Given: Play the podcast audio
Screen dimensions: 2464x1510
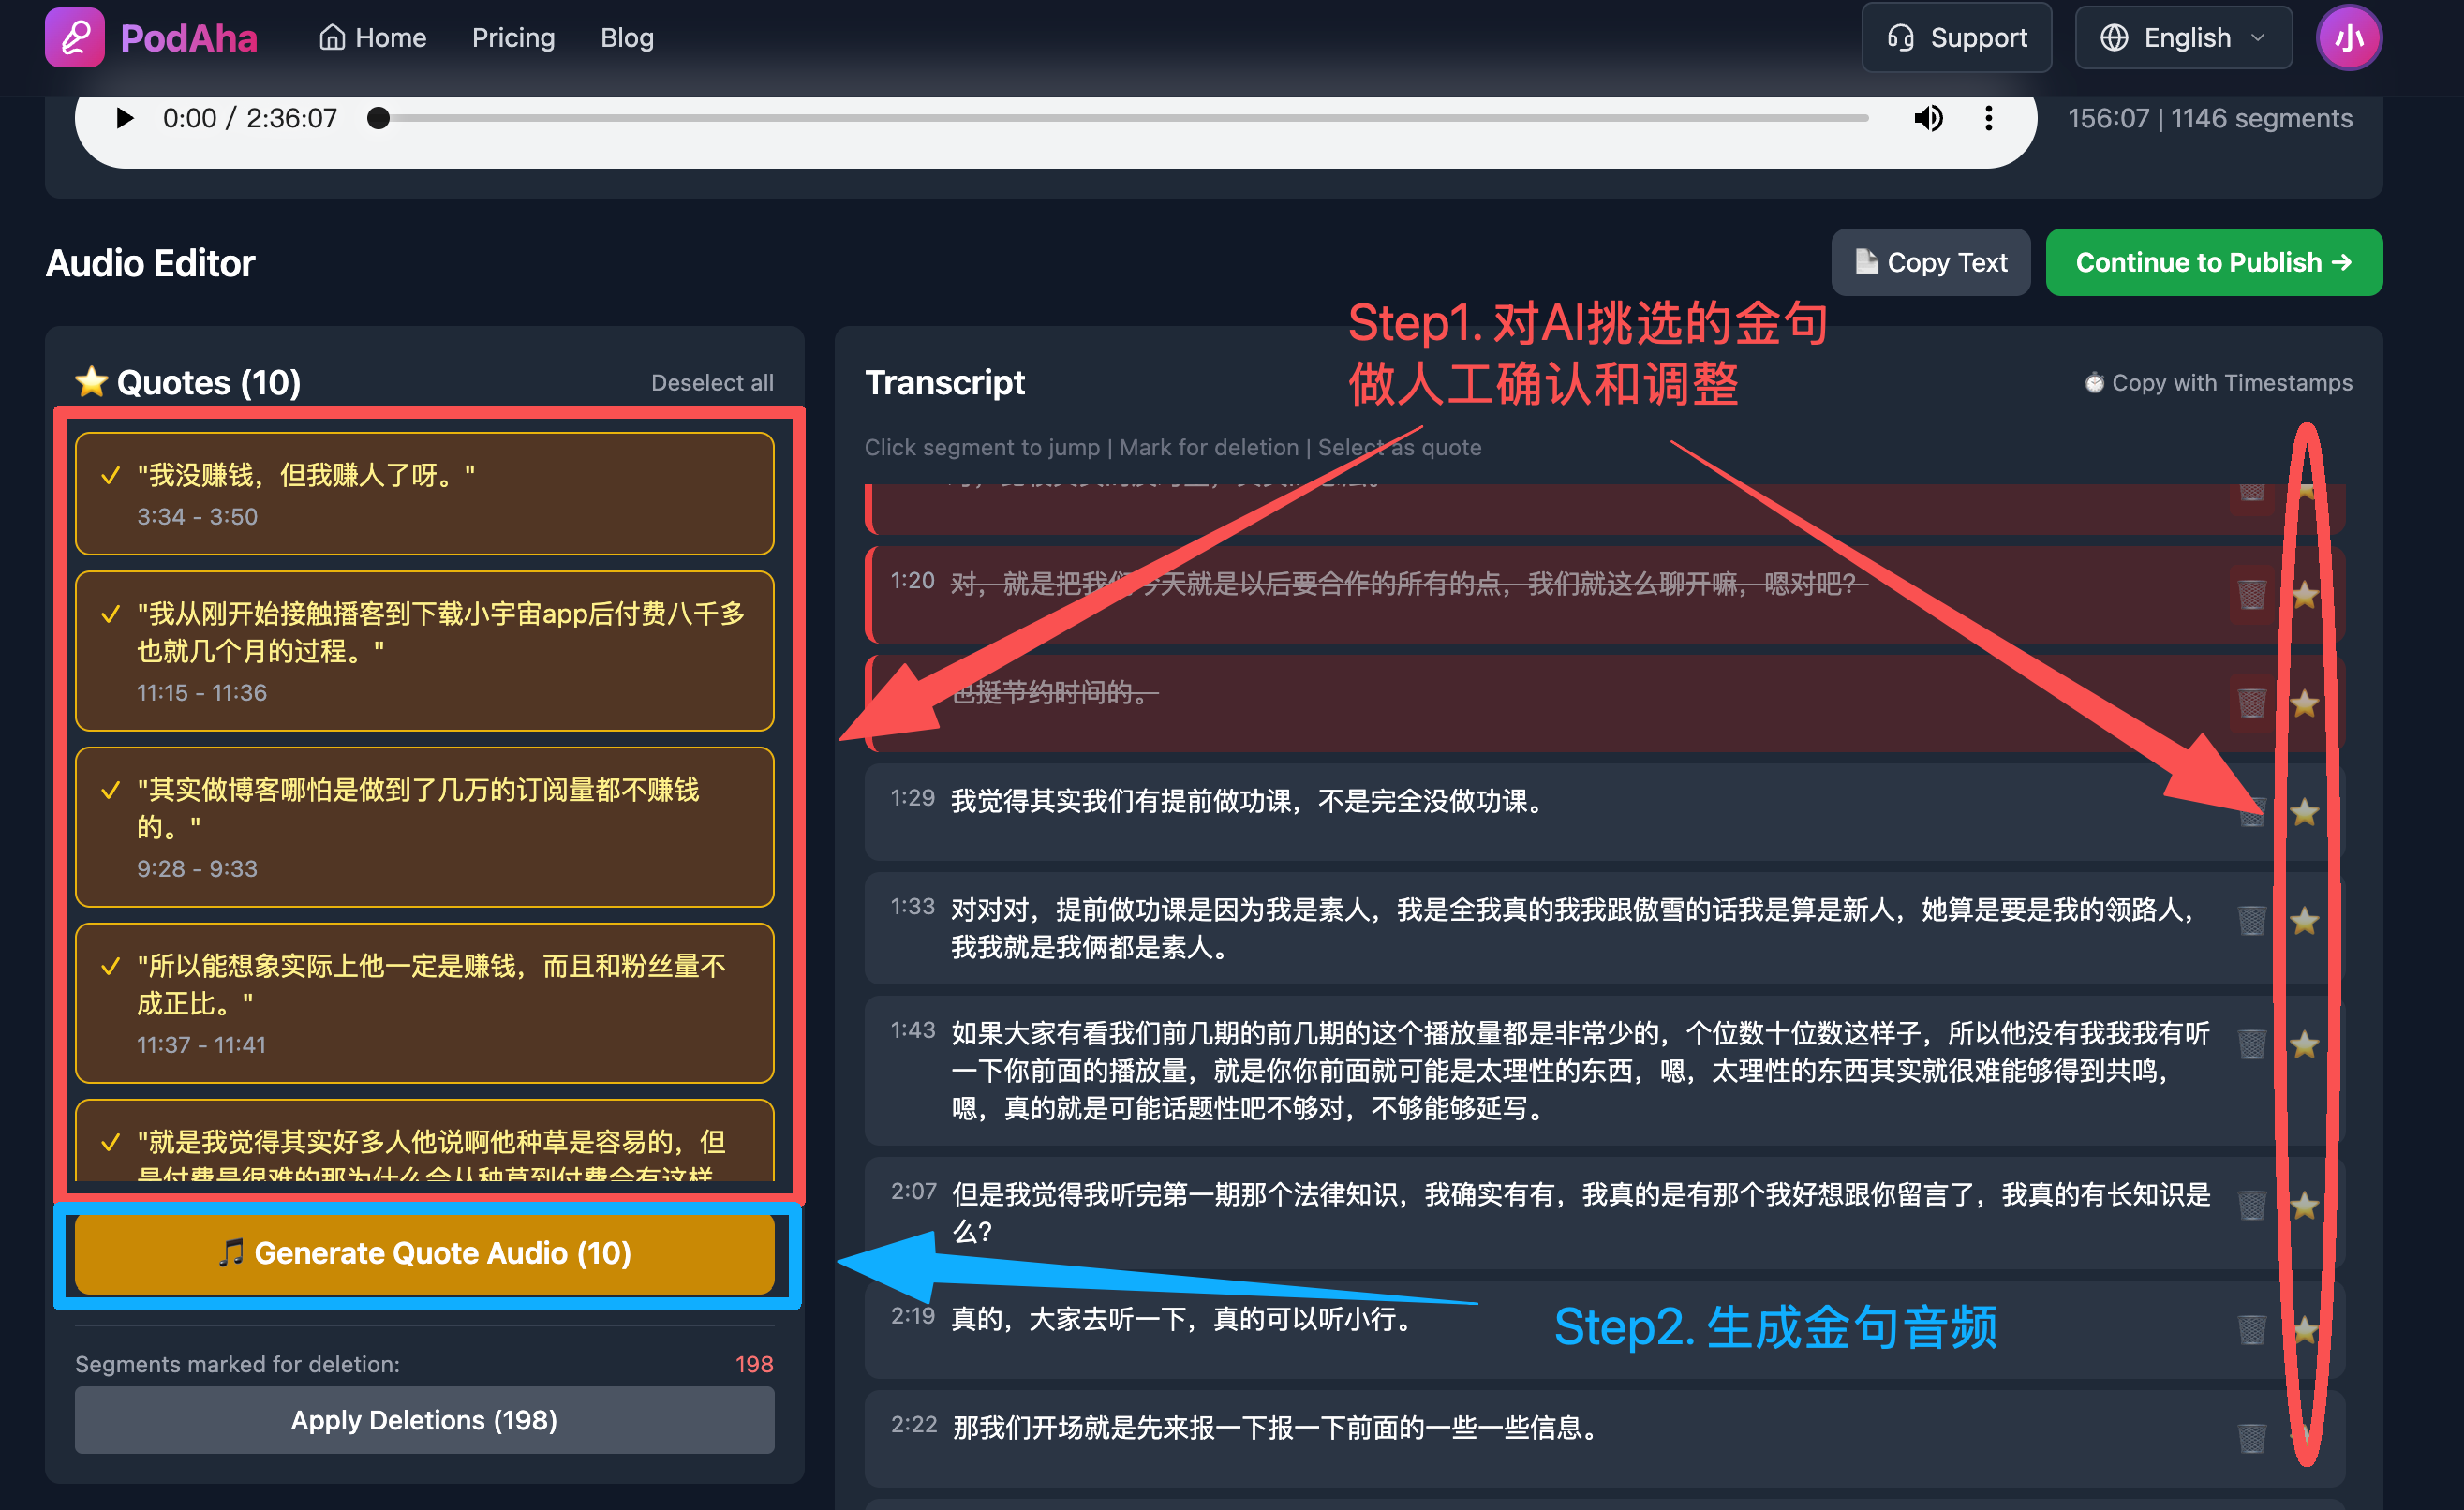Looking at the screenshot, I should pos(124,118).
